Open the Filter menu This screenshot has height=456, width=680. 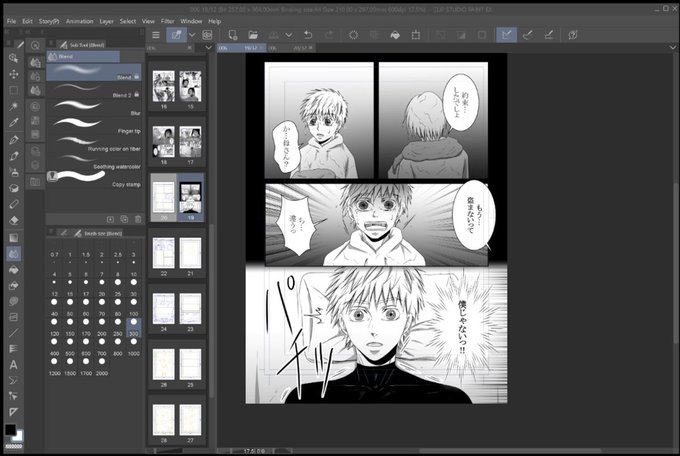[167, 21]
